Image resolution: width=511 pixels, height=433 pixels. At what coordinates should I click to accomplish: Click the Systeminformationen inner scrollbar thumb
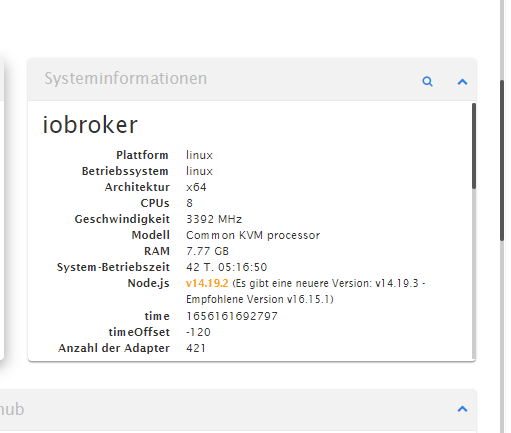point(474,146)
